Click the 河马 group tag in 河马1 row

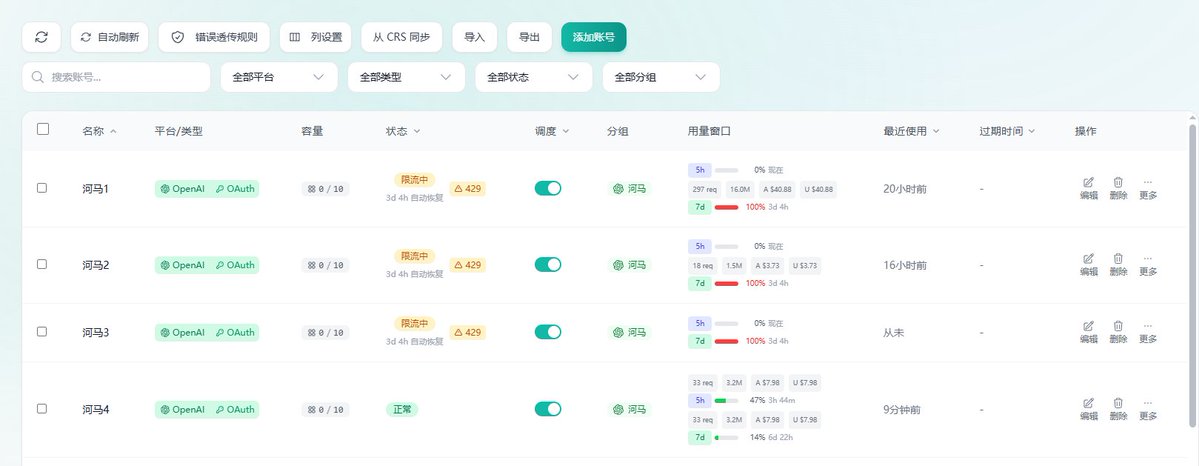tap(630, 188)
